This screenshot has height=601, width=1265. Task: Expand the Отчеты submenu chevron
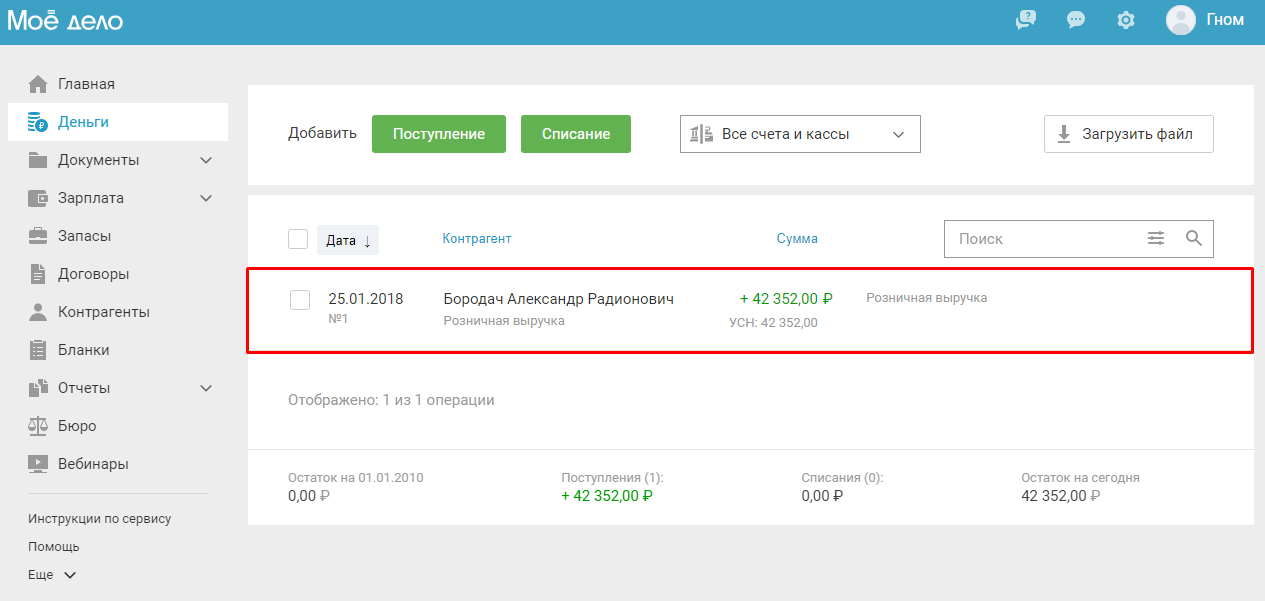coord(206,388)
